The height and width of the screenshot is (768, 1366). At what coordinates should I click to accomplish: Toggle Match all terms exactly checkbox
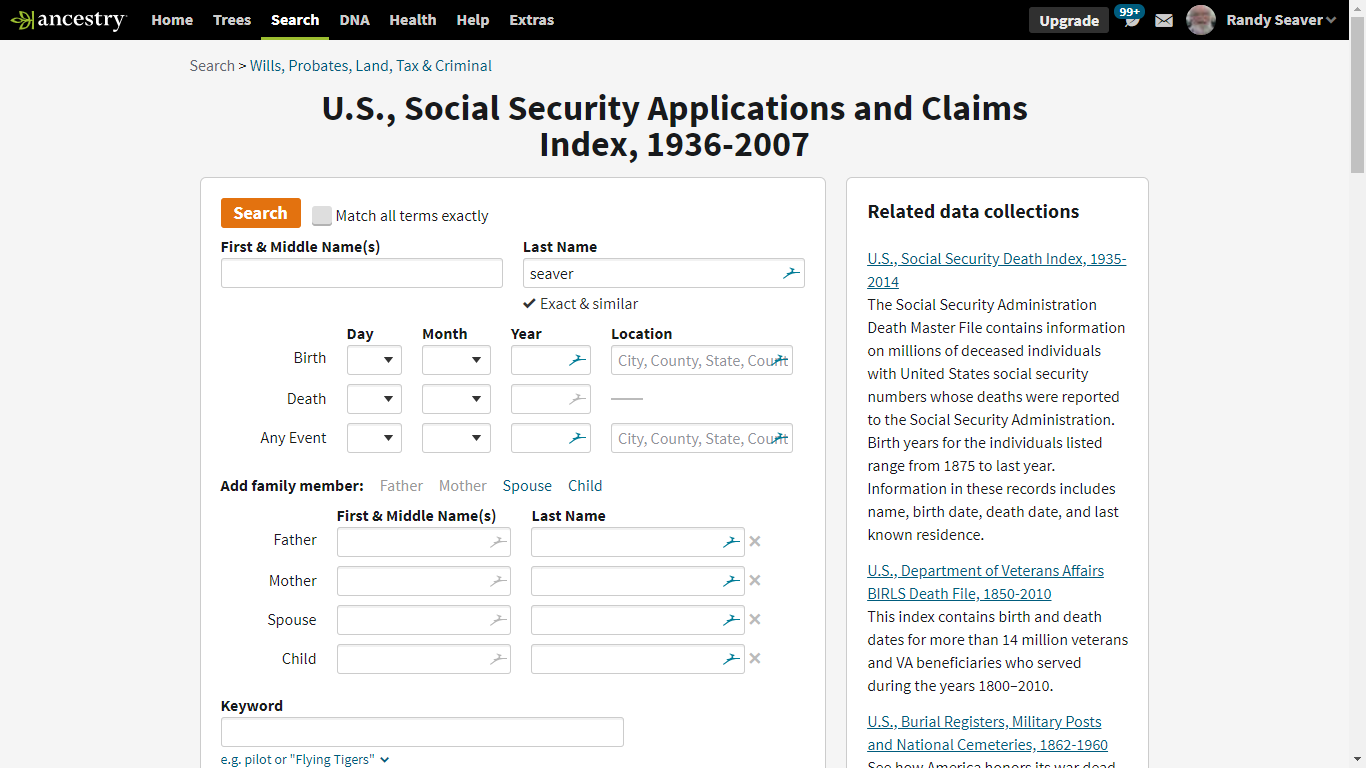coord(321,216)
